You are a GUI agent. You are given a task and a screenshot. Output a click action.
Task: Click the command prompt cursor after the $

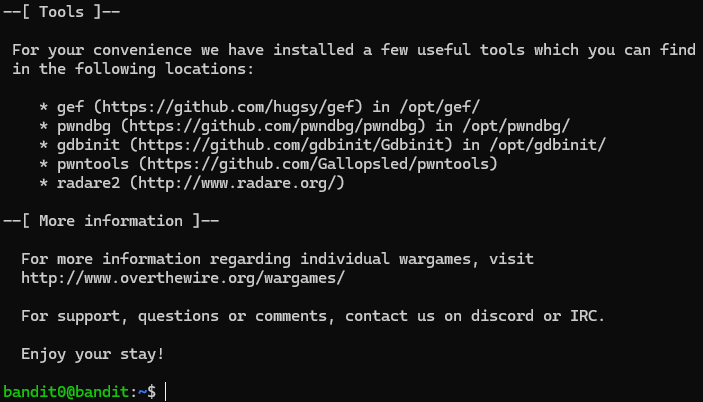[x=167, y=392]
